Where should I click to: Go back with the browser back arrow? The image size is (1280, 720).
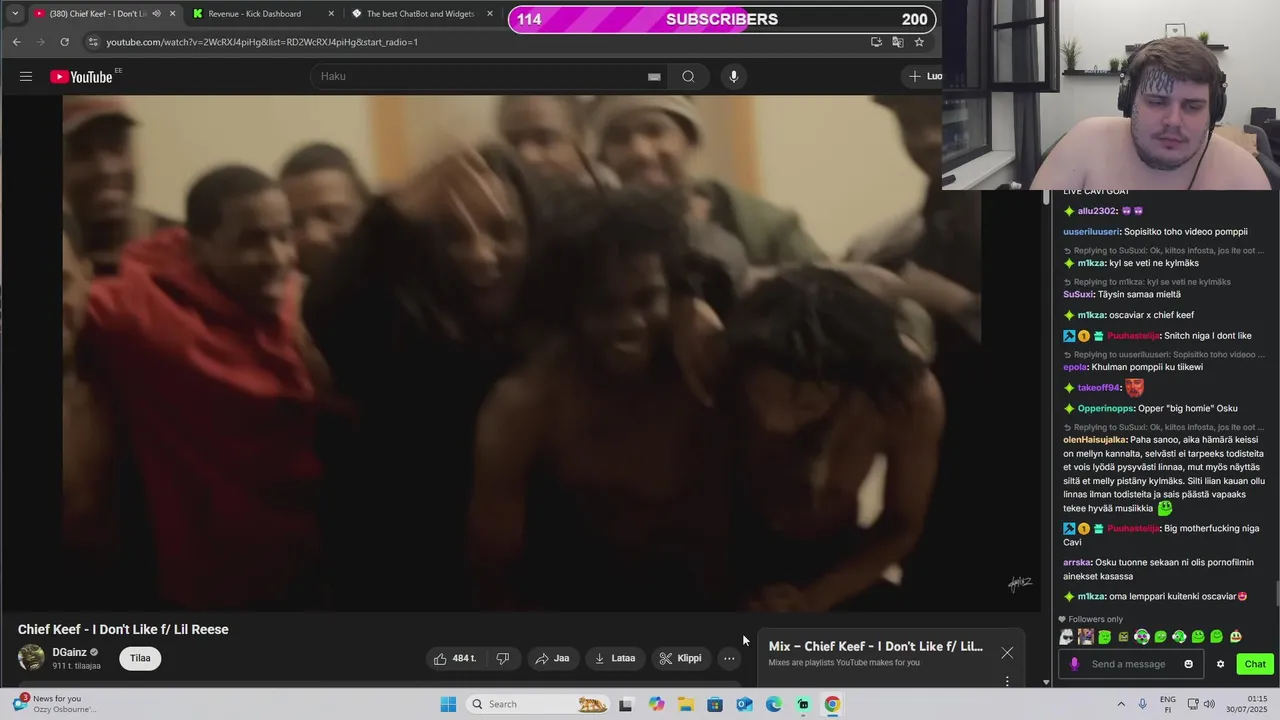point(16,42)
